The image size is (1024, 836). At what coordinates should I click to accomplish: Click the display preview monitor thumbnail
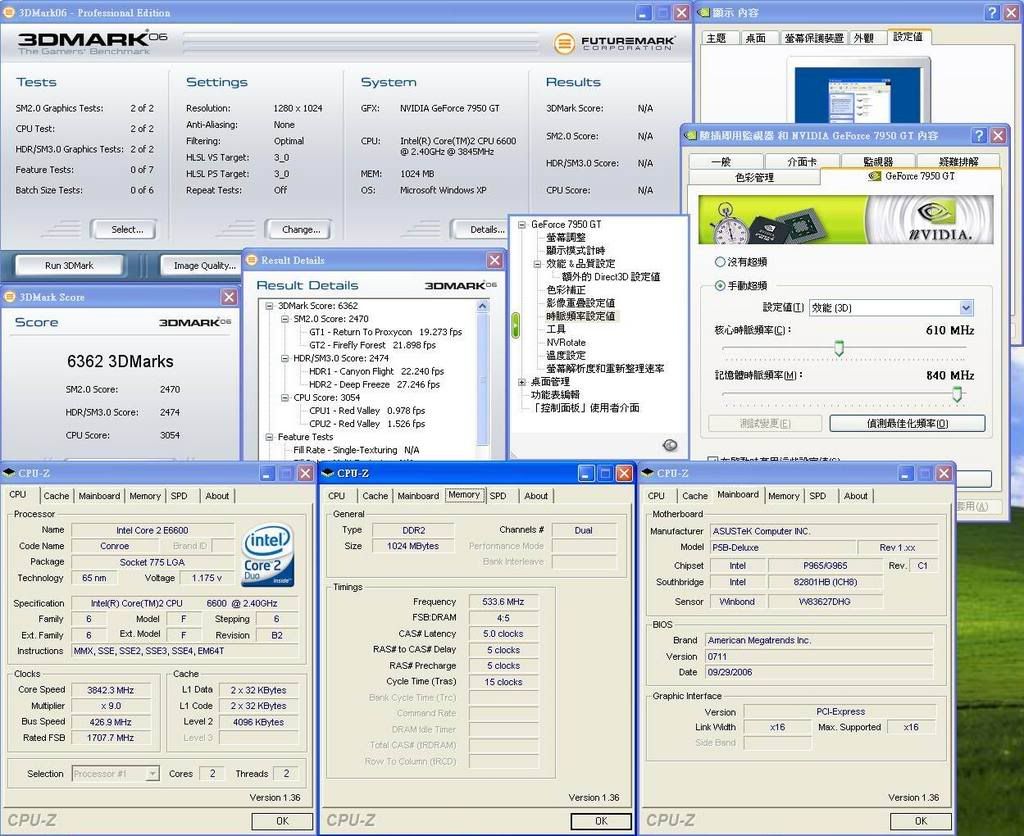click(857, 95)
